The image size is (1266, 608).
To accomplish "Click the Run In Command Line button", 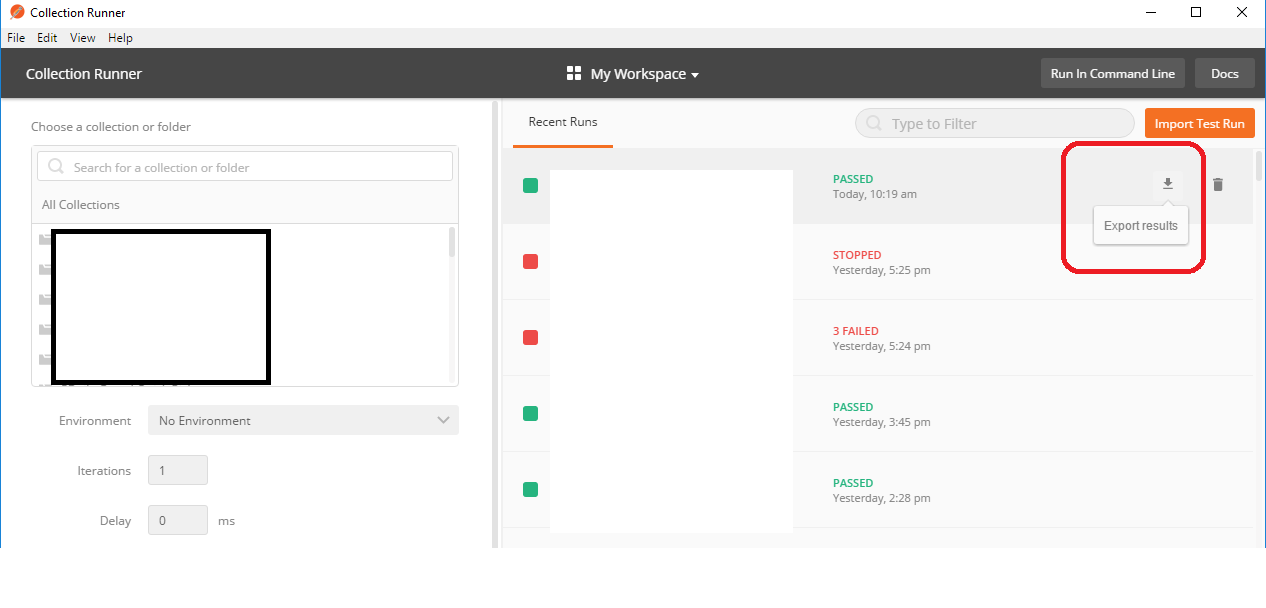I will point(1112,73).
